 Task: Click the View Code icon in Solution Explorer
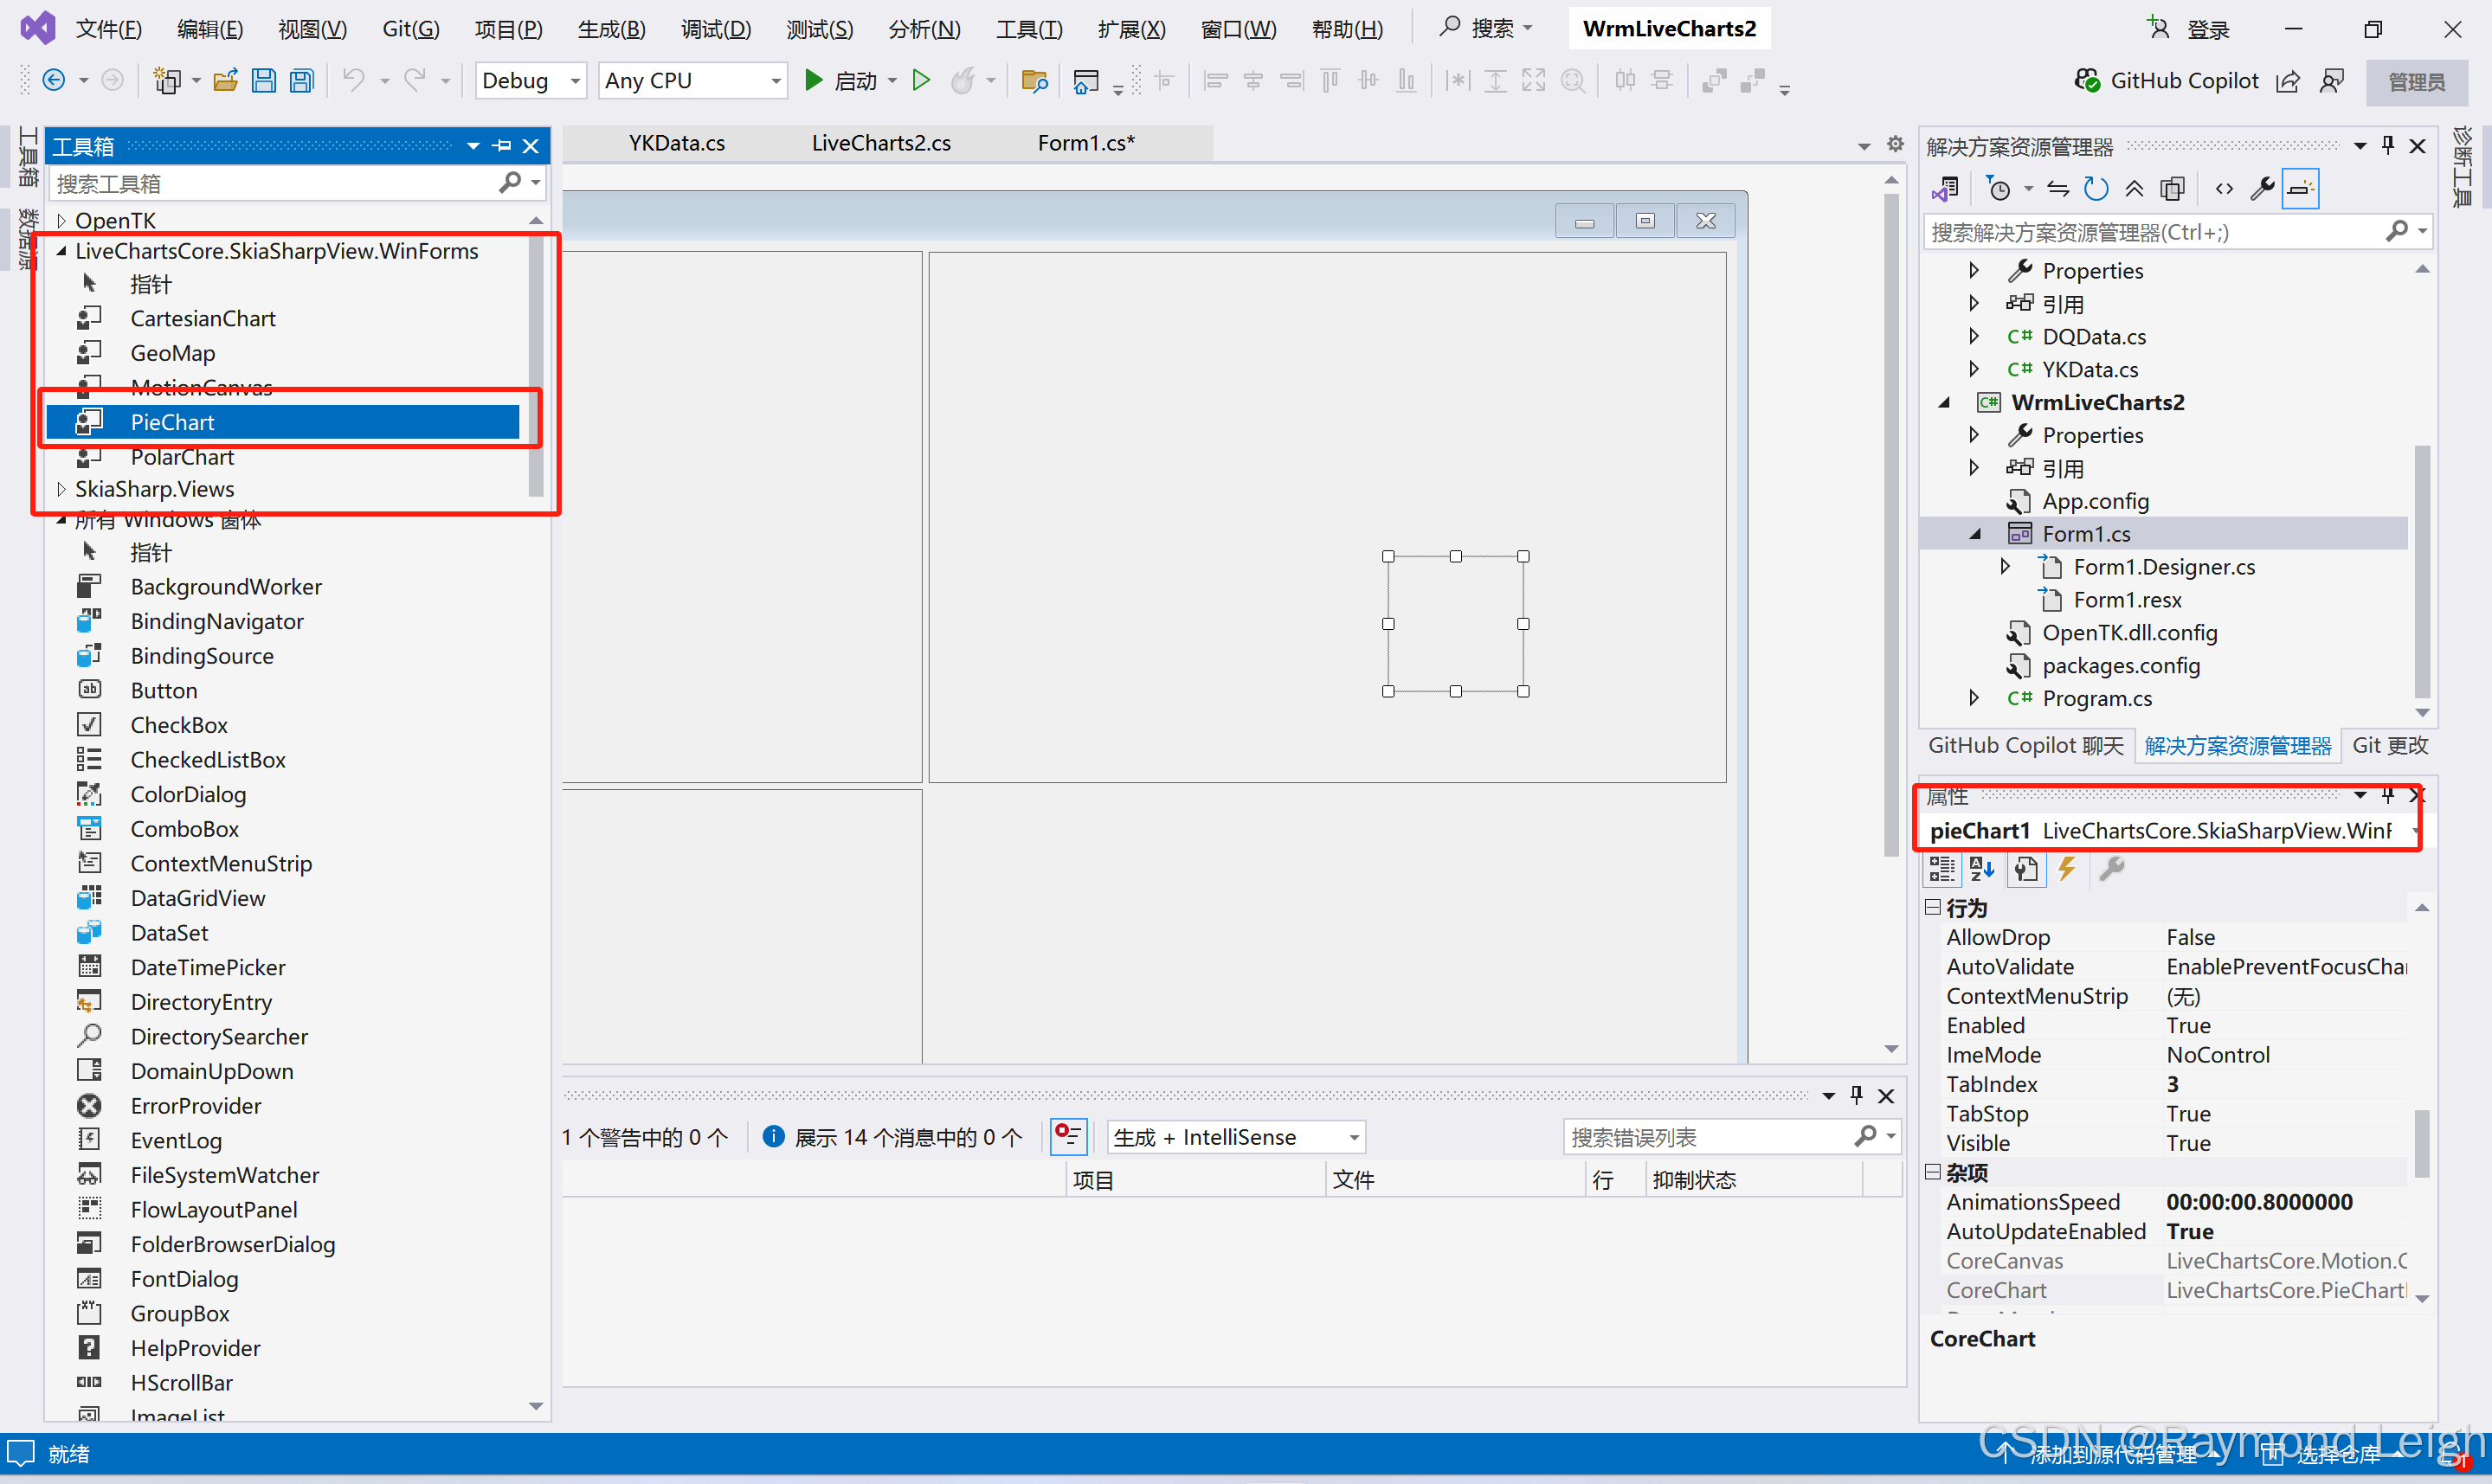point(2224,189)
